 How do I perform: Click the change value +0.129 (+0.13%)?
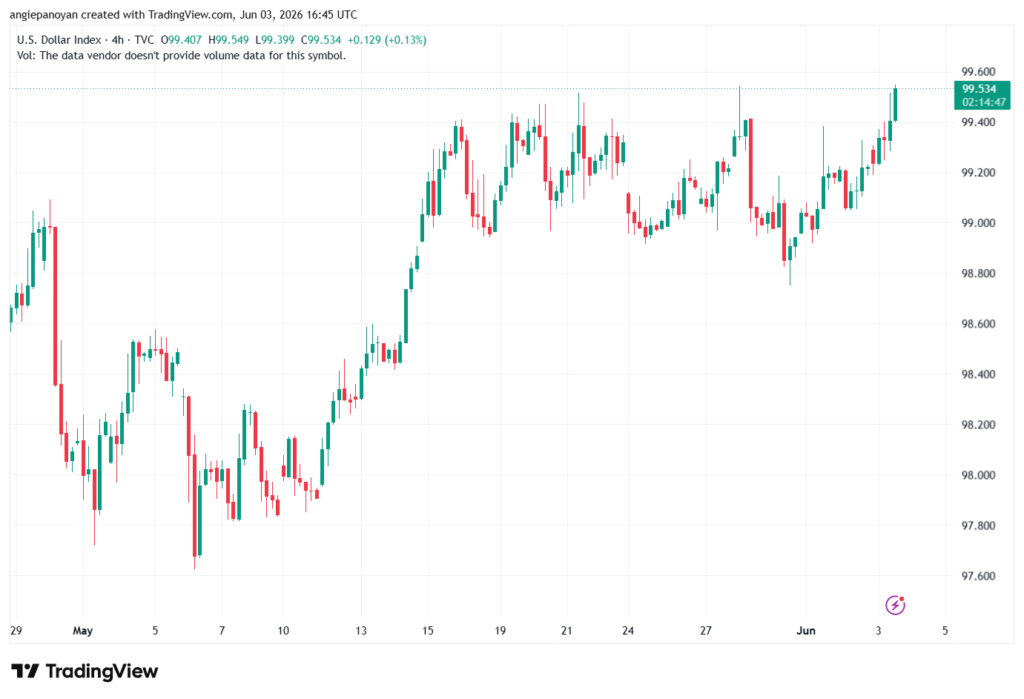point(387,40)
